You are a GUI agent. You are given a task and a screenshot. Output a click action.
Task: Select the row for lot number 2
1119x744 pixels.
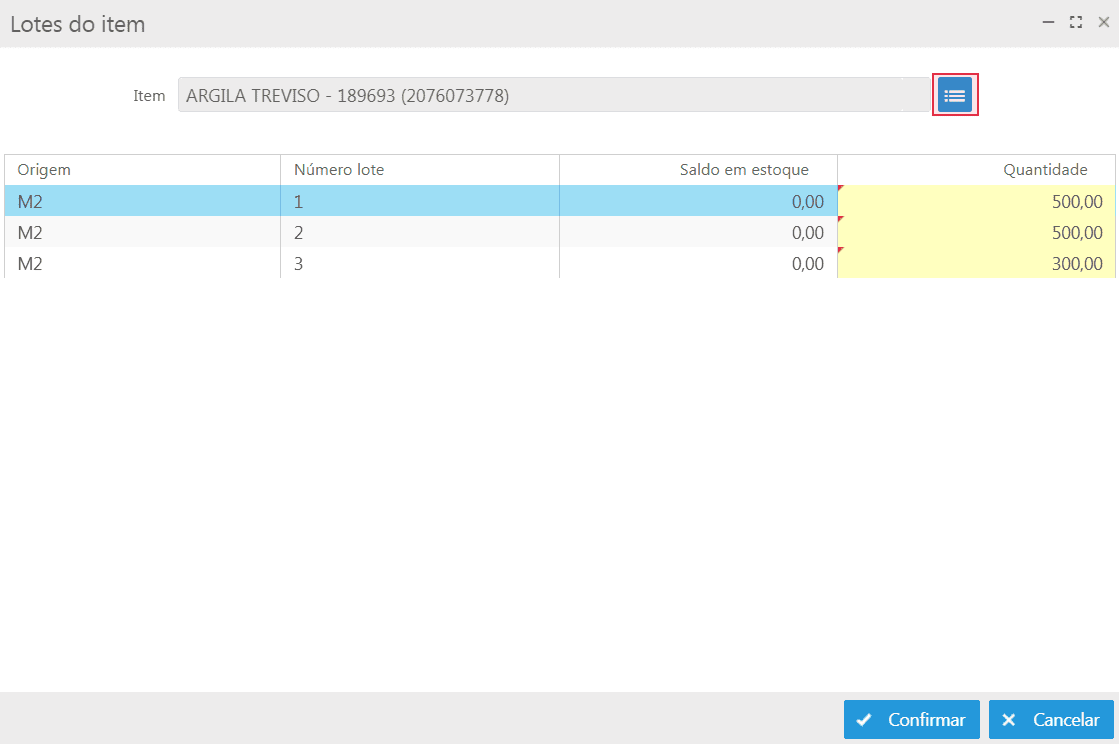tap(419, 233)
